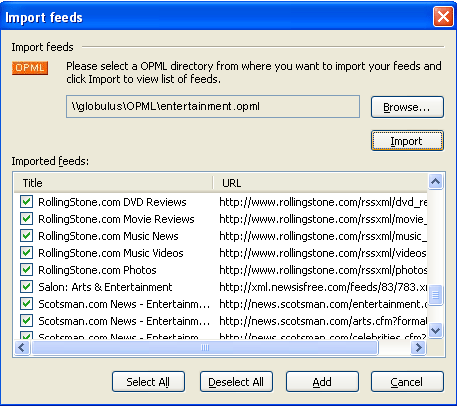Click vertical scrollbar up arrow
Viewport: 457px width, 406px height.
point(435,182)
